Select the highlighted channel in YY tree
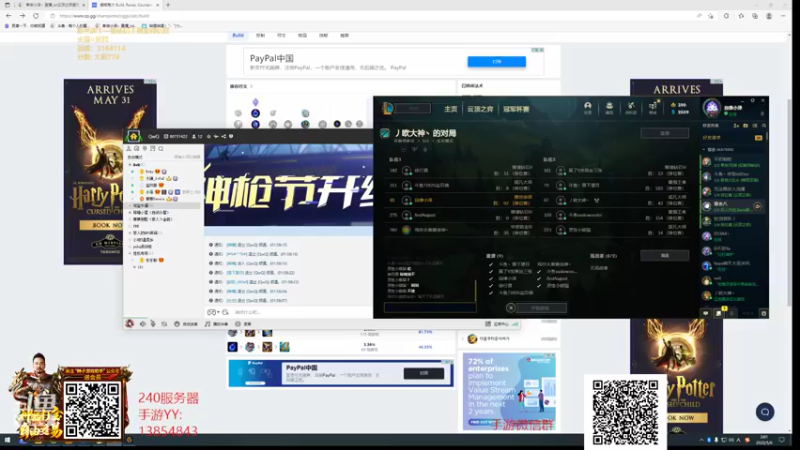The width and height of the screenshot is (800, 450). coord(163,206)
